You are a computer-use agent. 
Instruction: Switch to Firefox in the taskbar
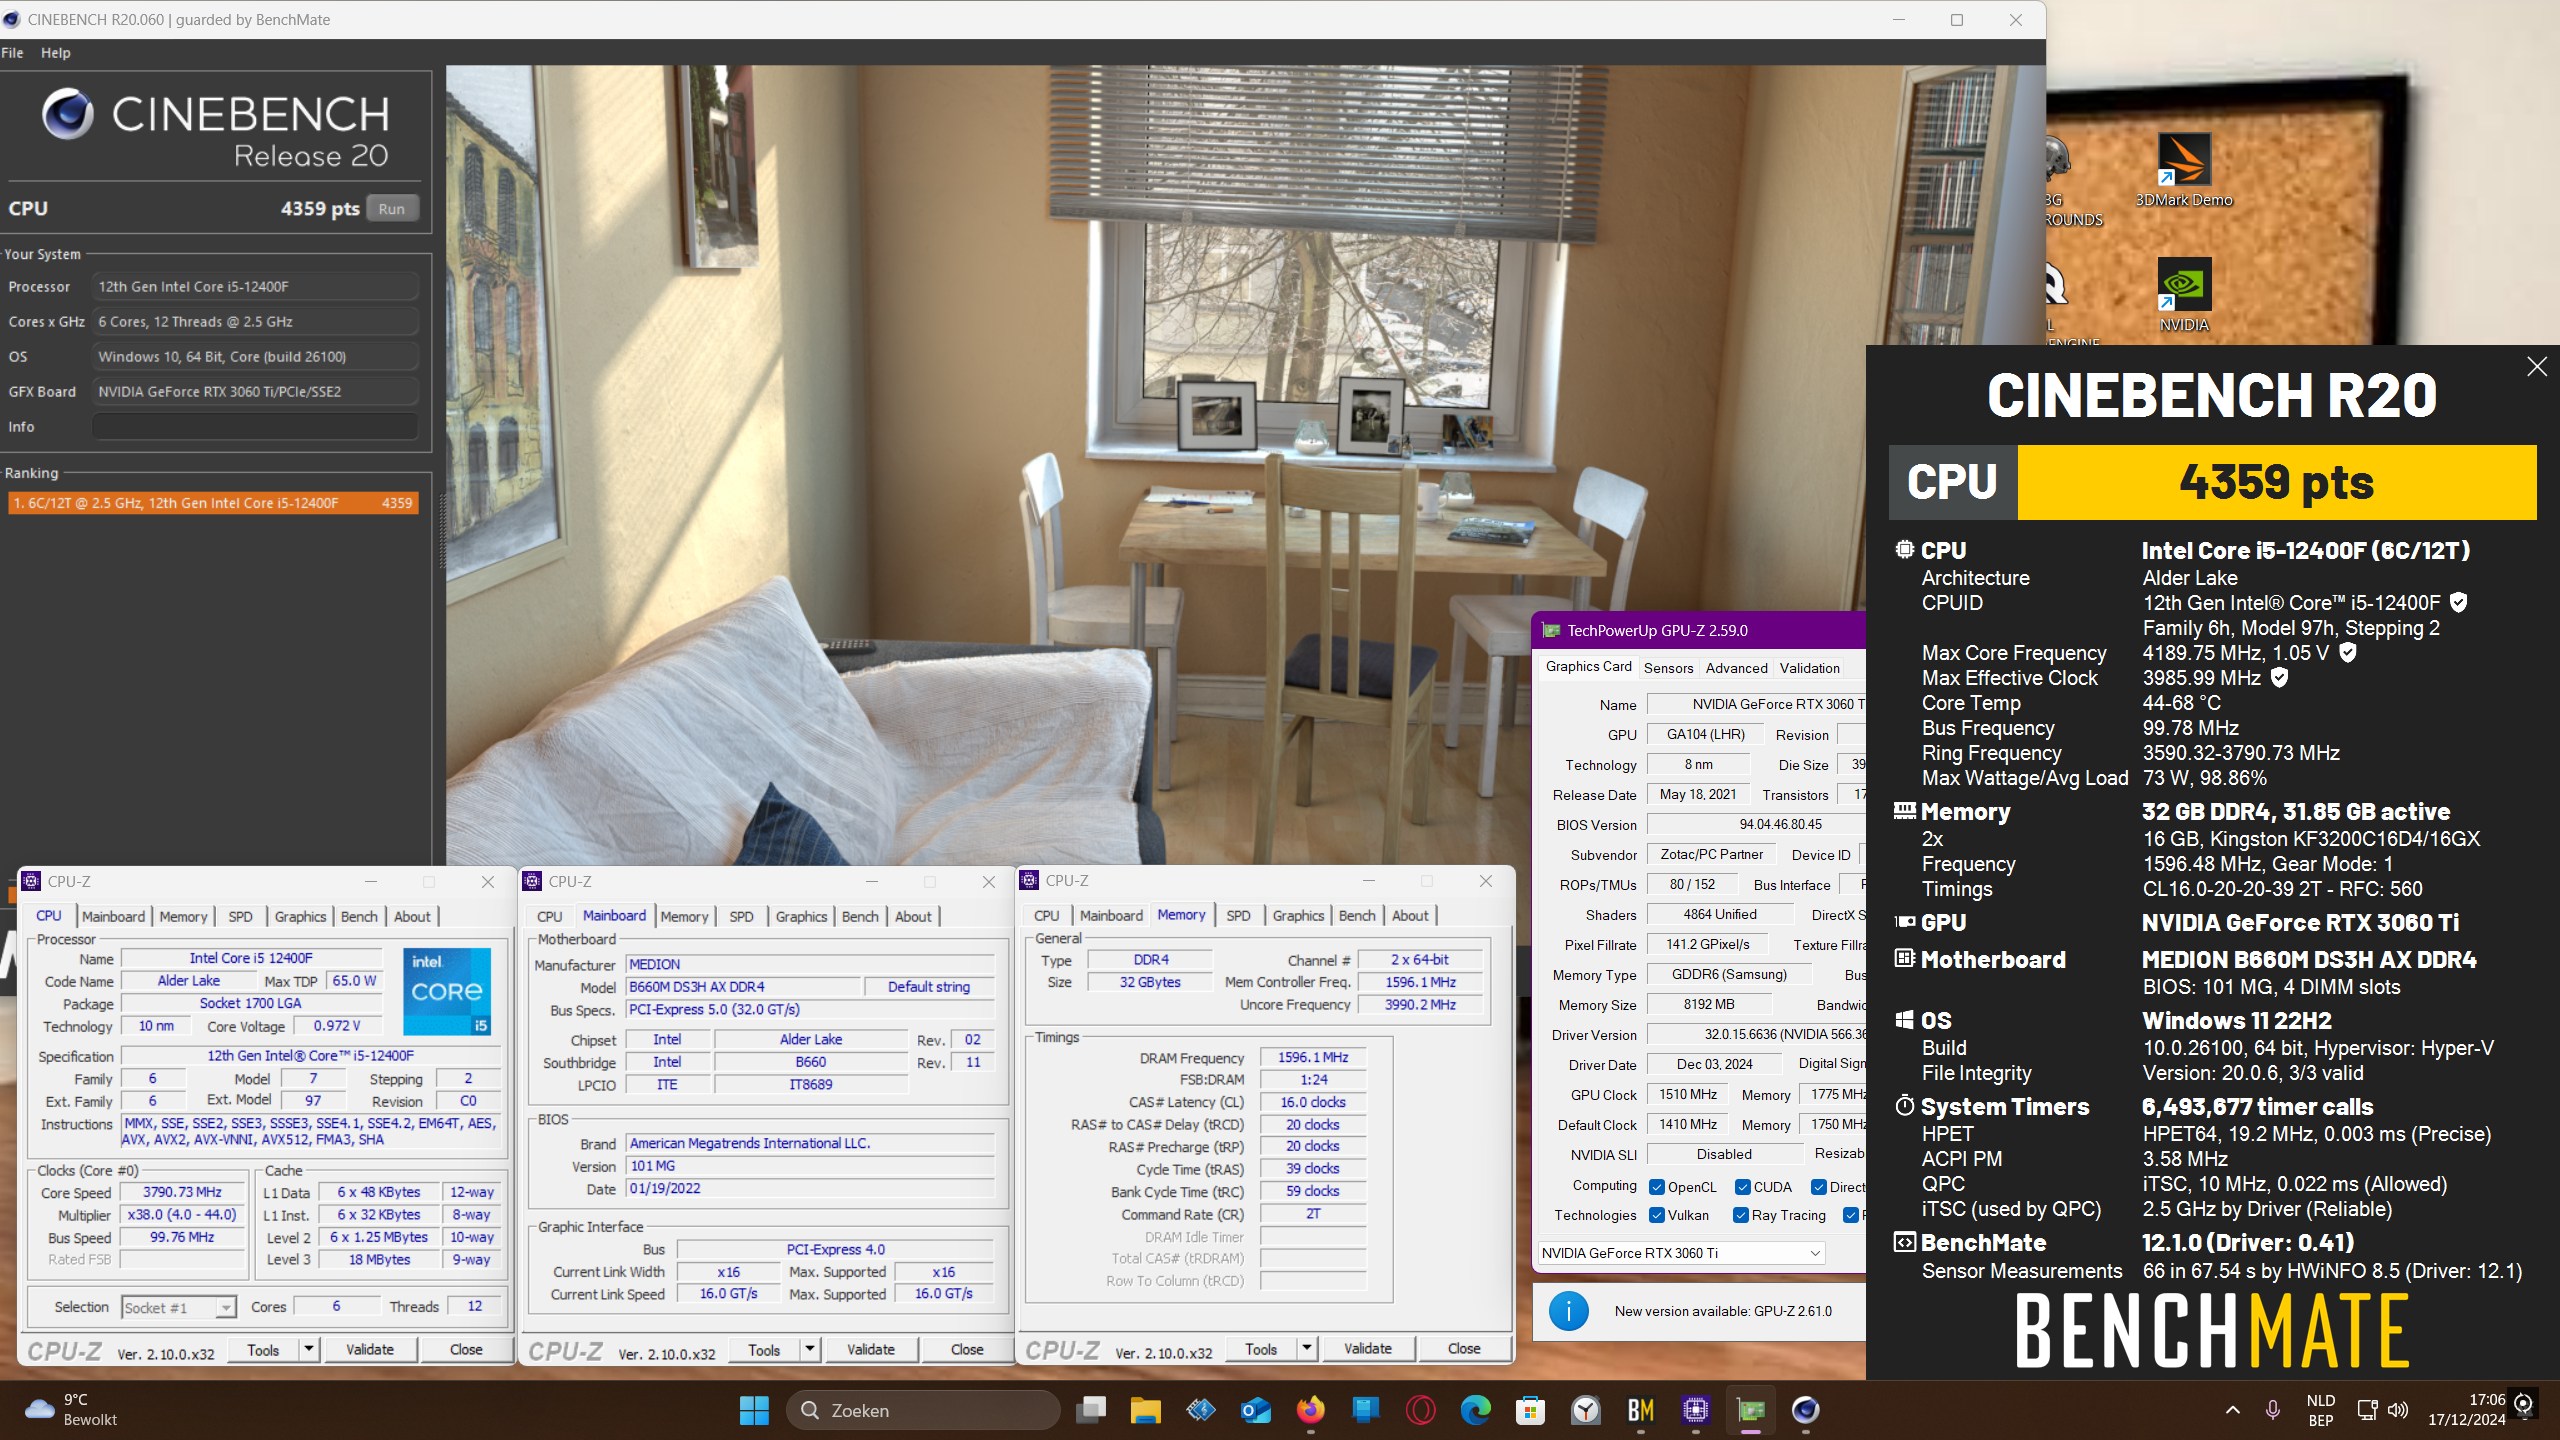point(1311,1410)
